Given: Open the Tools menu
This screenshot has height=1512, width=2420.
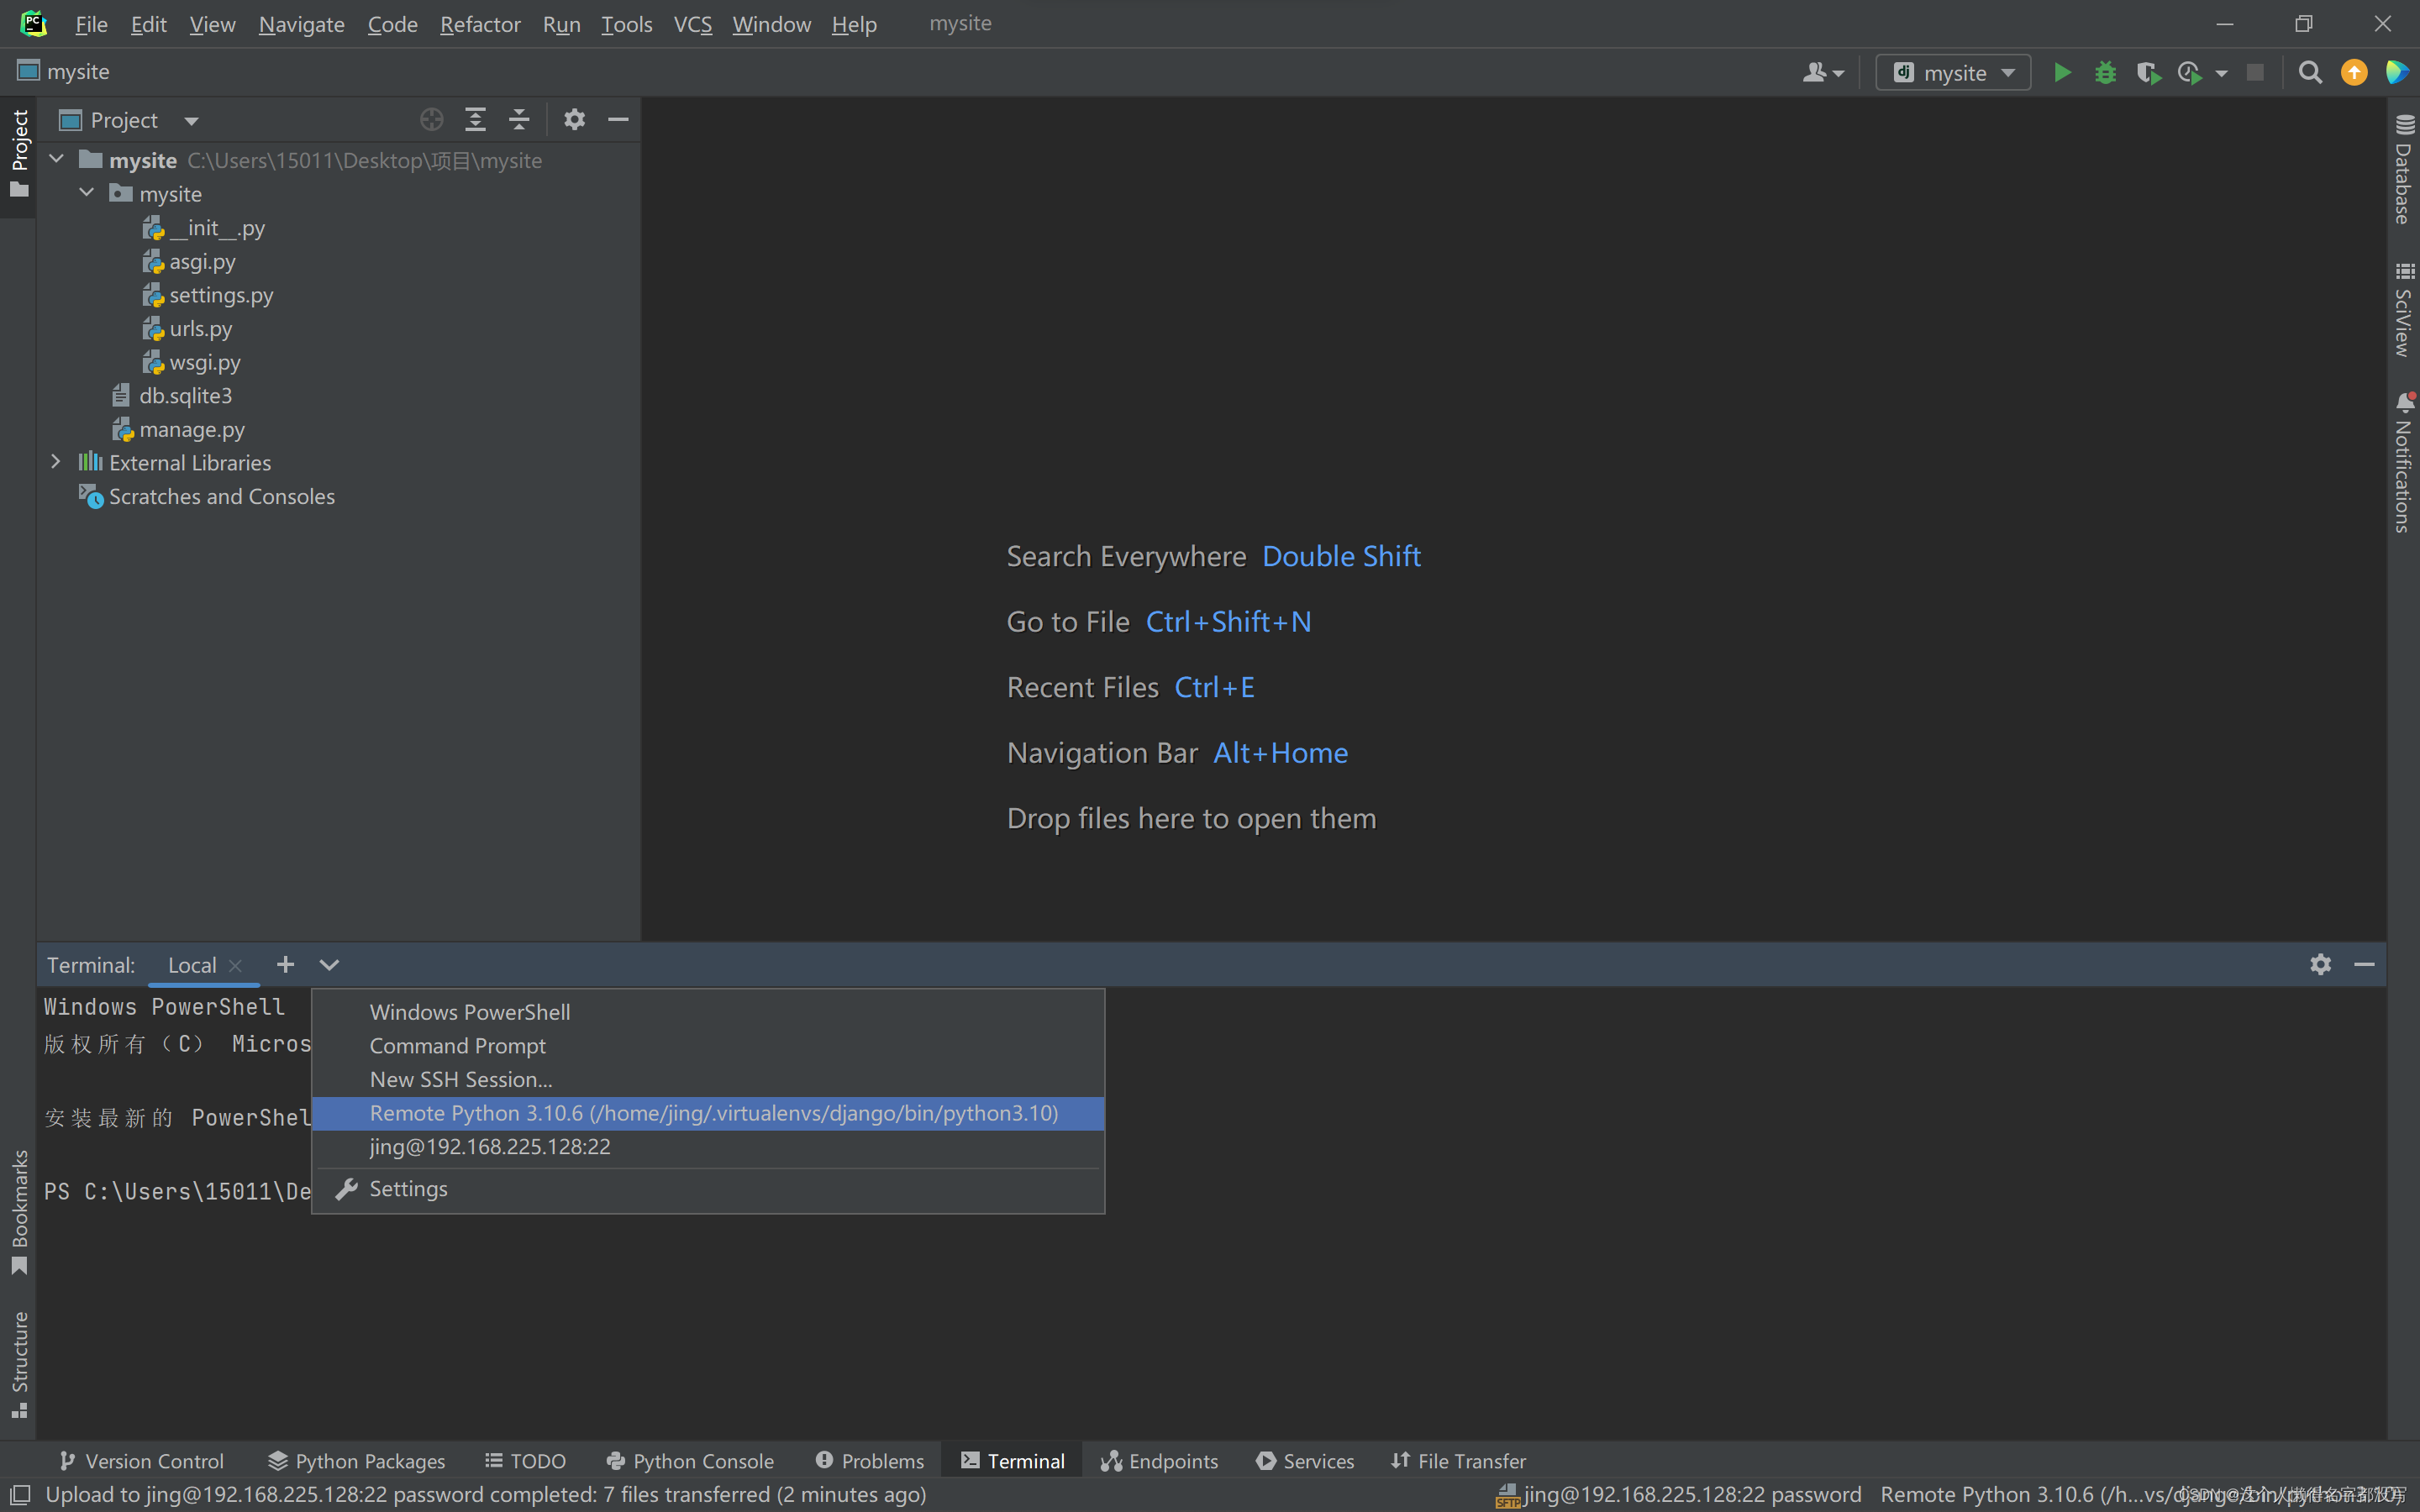Looking at the screenshot, I should click(626, 24).
